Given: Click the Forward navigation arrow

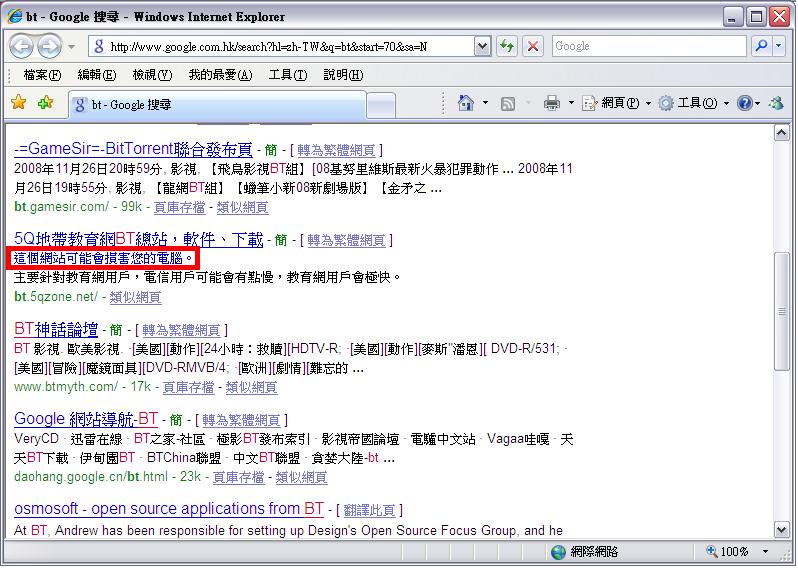Looking at the screenshot, I should point(49,47).
